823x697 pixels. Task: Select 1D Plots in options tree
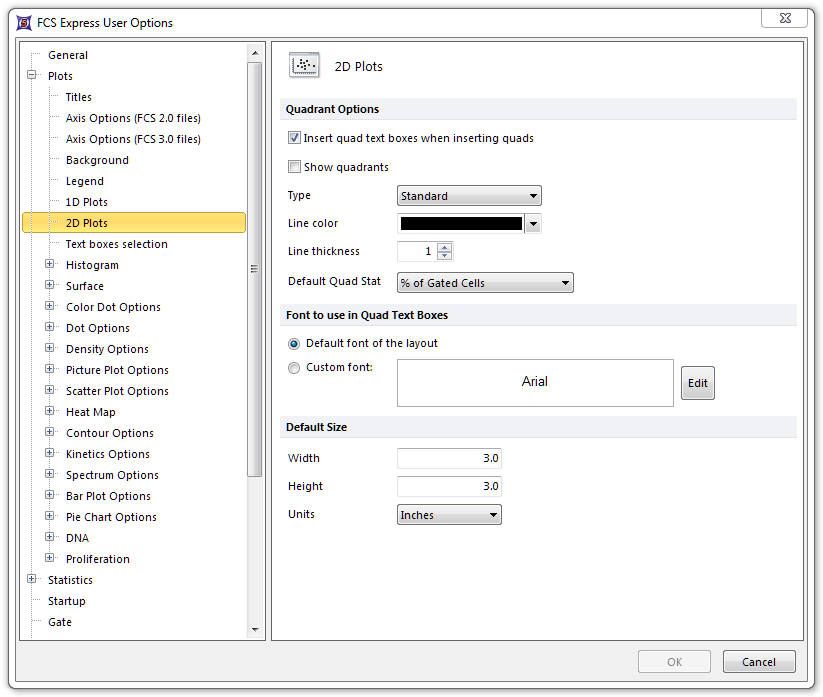click(87, 202)
